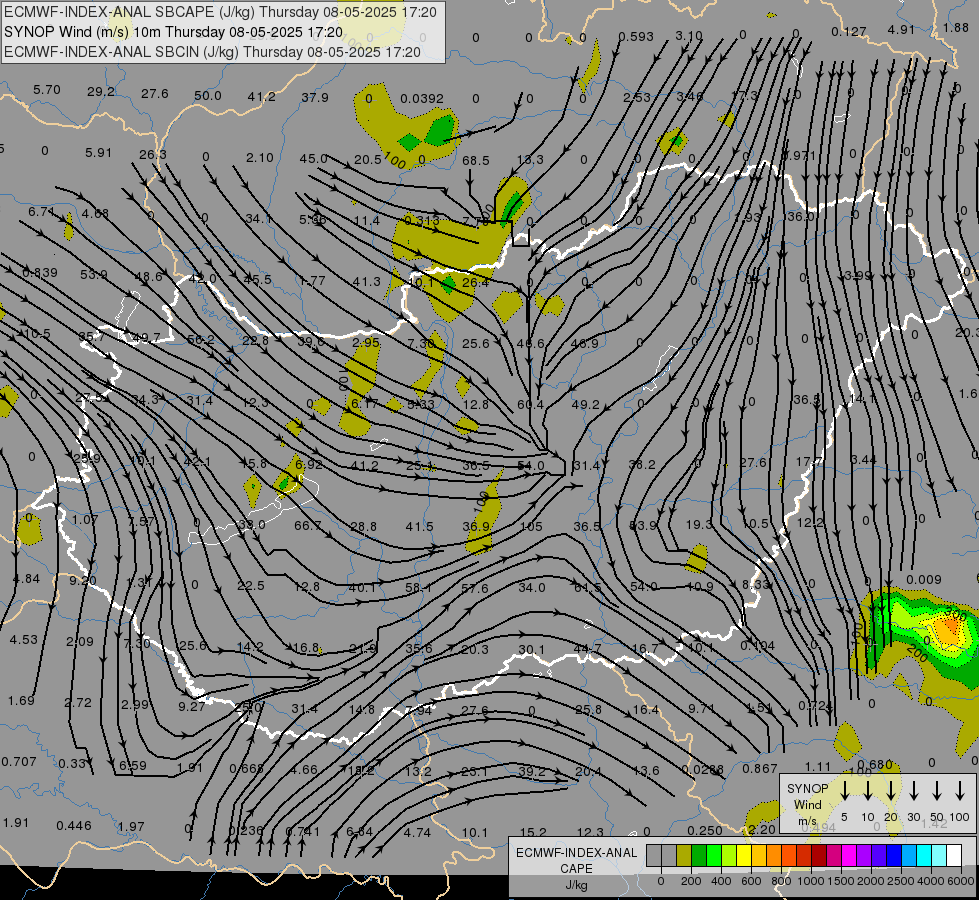Click the map value 48.6
979x900 pixels.
pos(149,277)
